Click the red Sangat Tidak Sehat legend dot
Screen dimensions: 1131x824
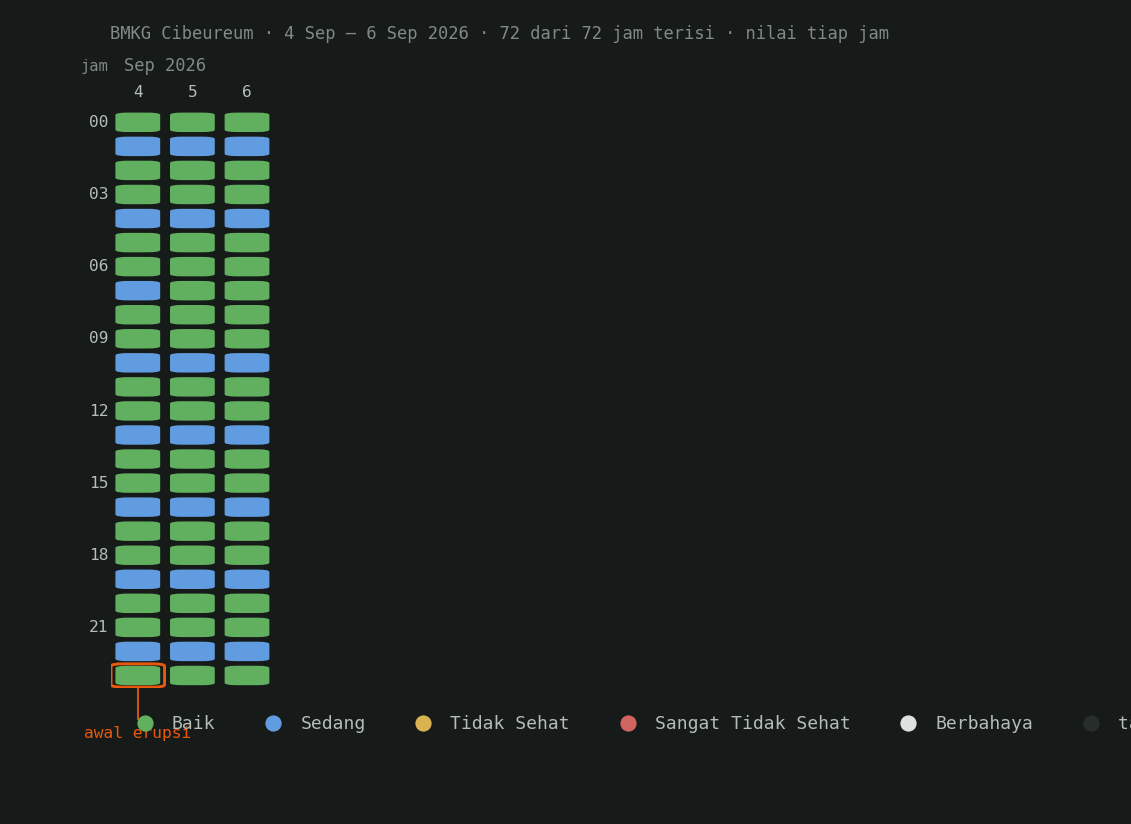pos(628,723)
